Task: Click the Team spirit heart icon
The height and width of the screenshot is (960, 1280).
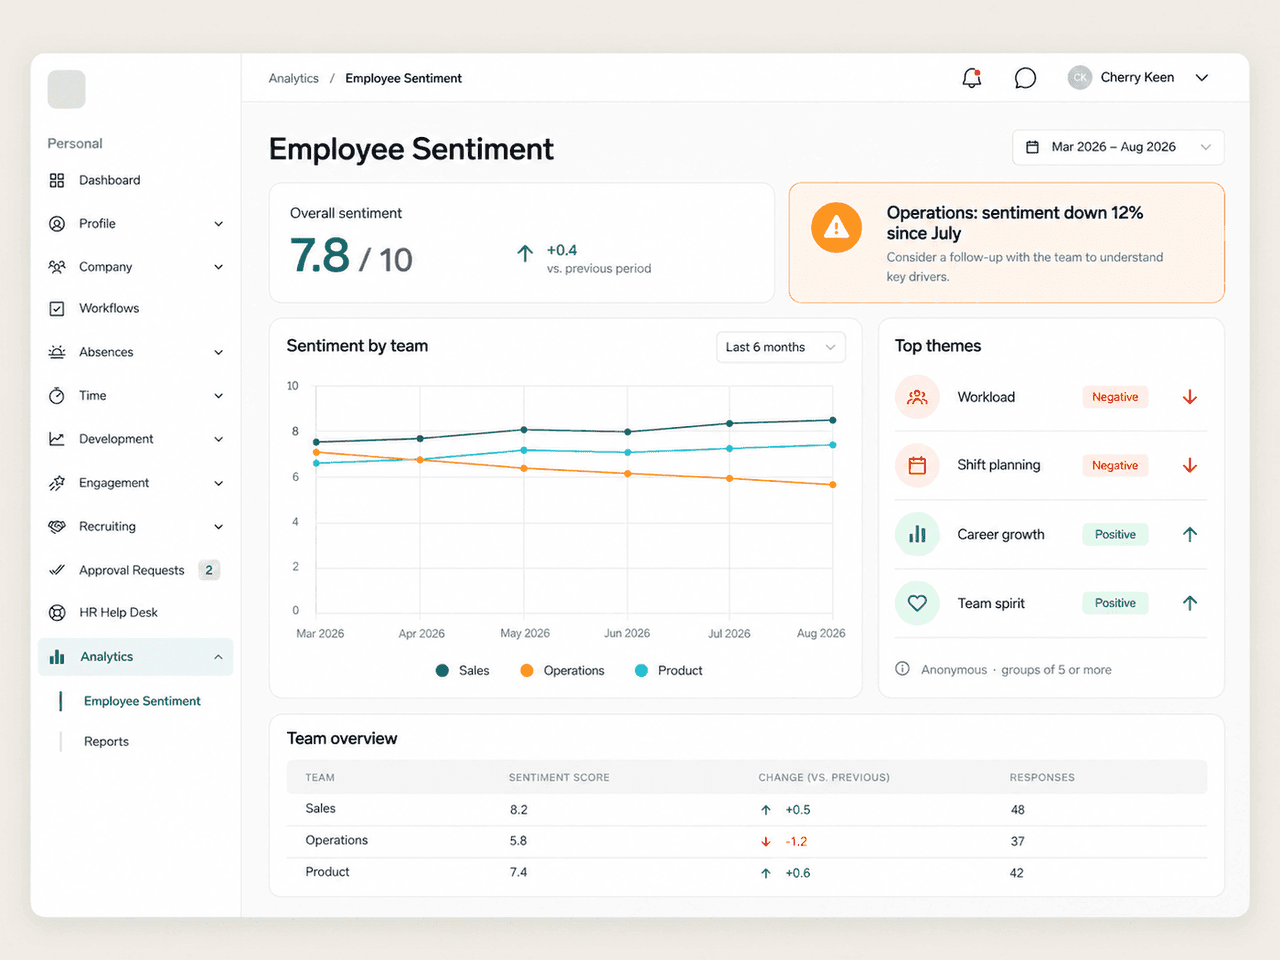Action: click(917, 603)
